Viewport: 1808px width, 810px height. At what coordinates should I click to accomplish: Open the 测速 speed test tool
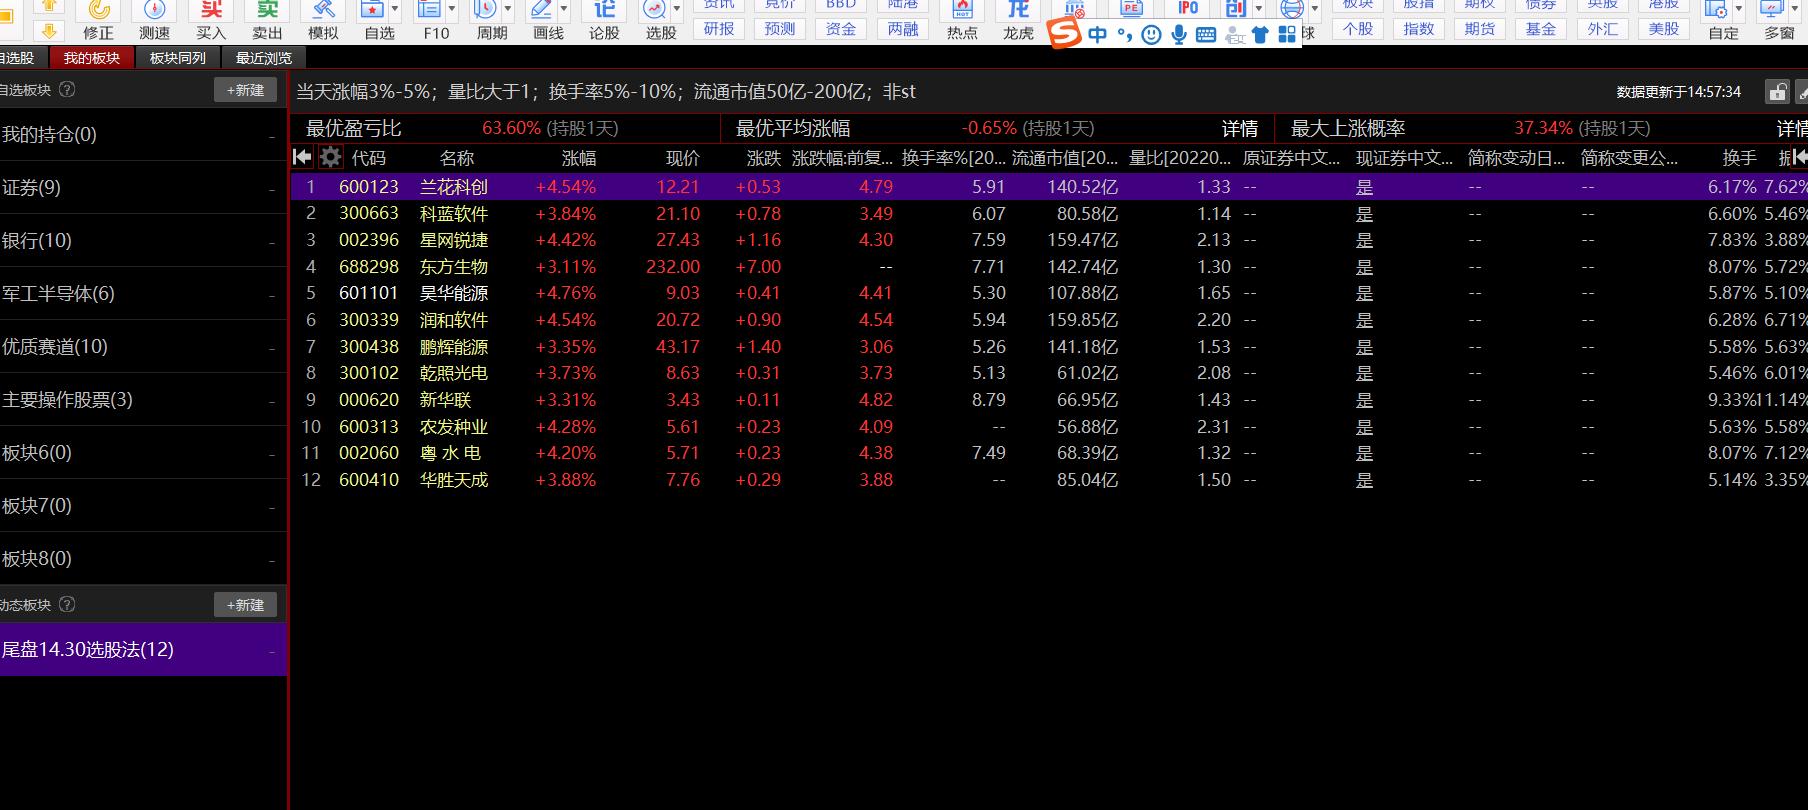click(154, 12)
